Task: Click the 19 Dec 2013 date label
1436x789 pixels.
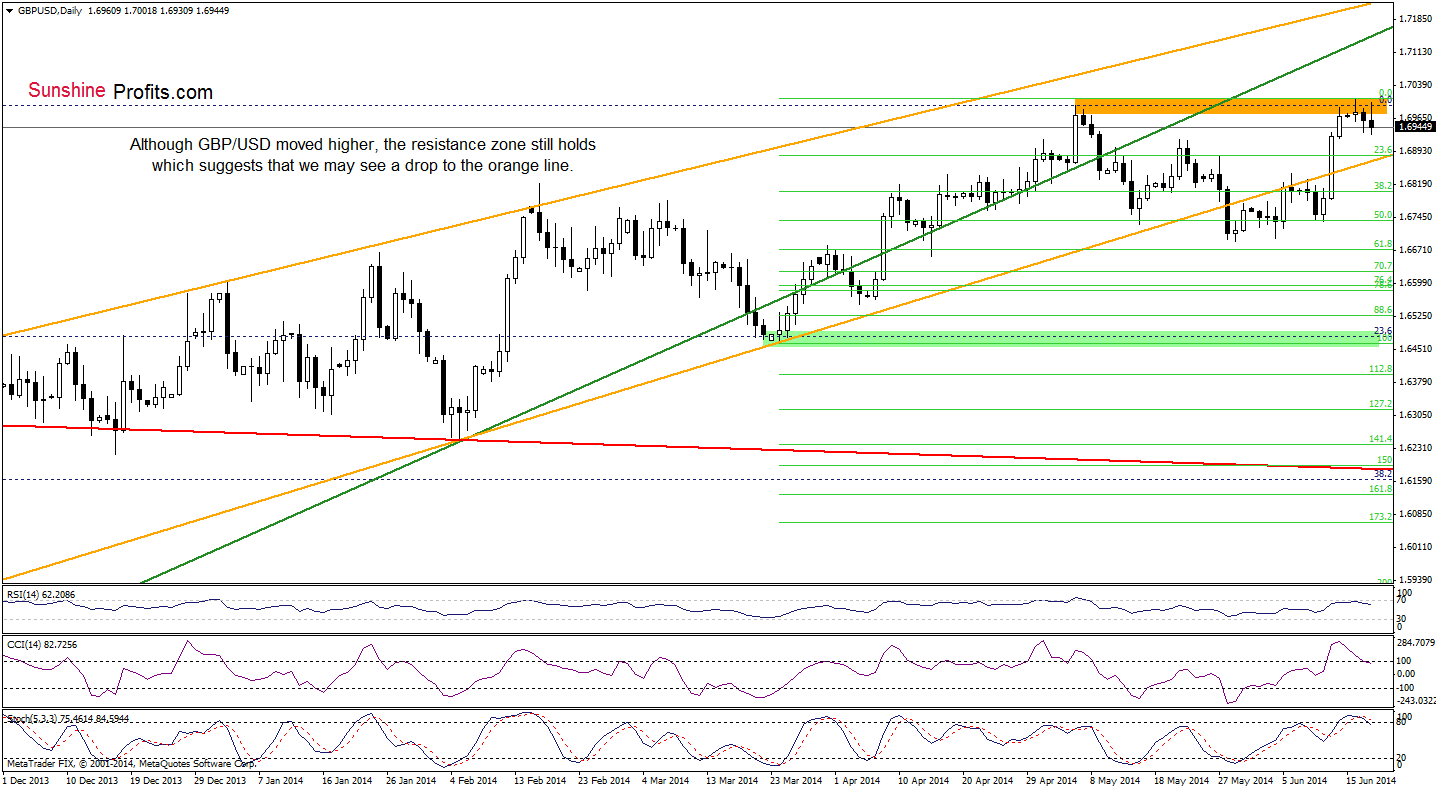Action: pyautogui.click(x=158, y=780)
